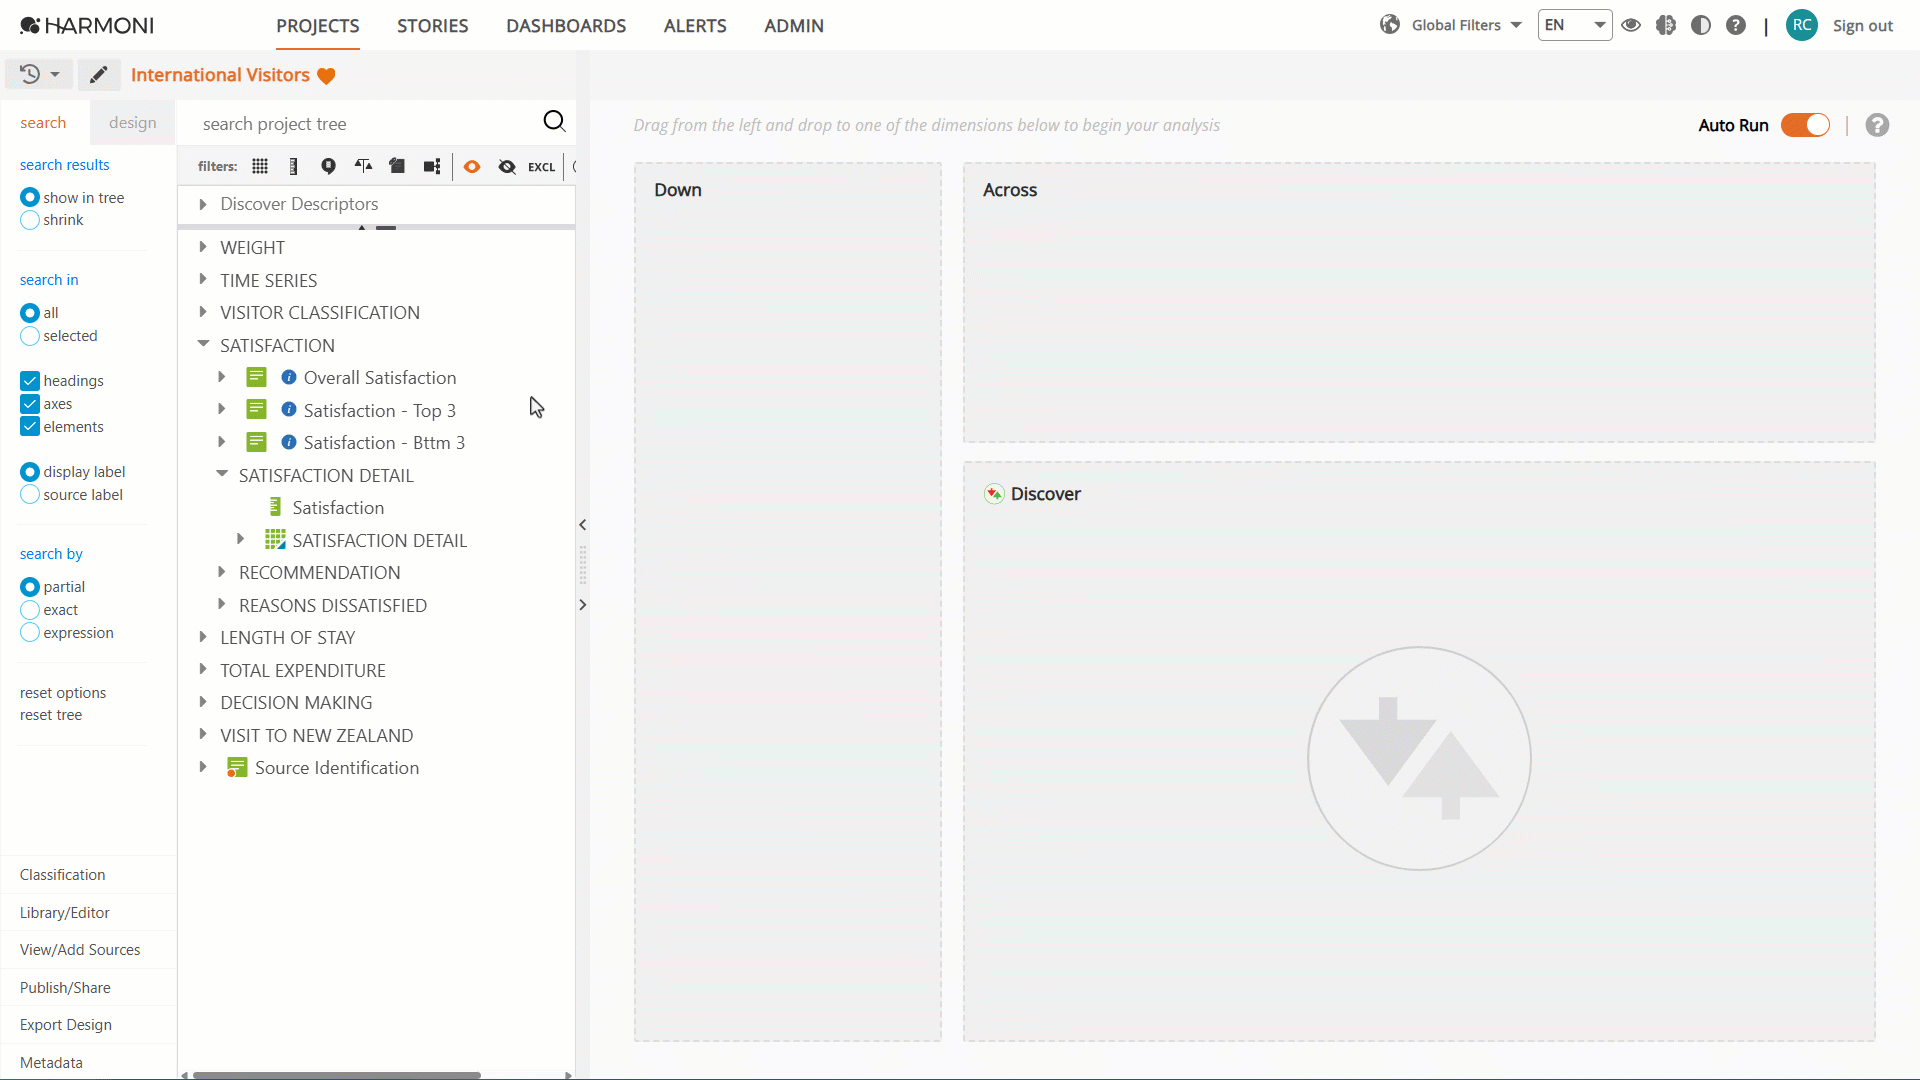The image size is (1920, 1080).
Task: Click the hierarchy filter icon
Action: click(x=432, y=167)
